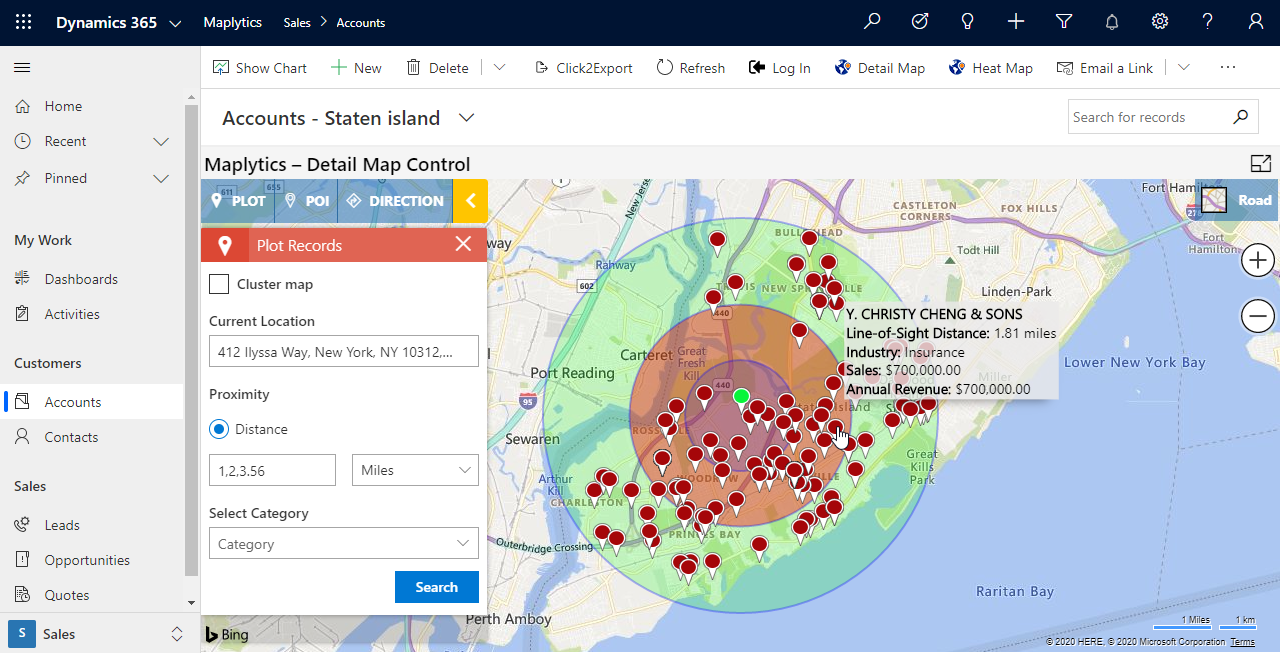
Task: Open the Dynamics 365 dropdown chevron
Action: point(176,23)
